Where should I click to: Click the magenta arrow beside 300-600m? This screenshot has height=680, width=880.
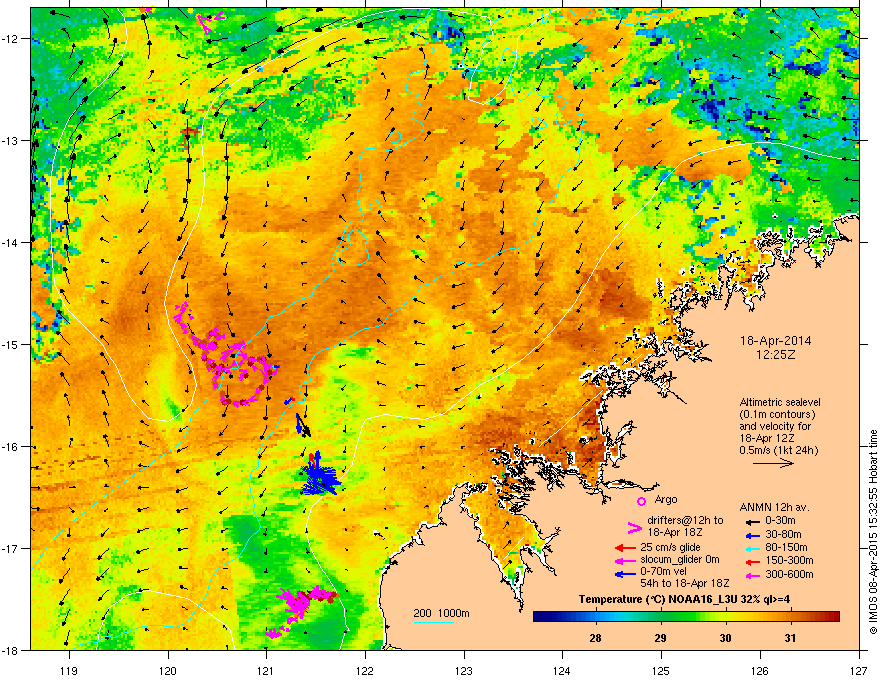point(752,575)
